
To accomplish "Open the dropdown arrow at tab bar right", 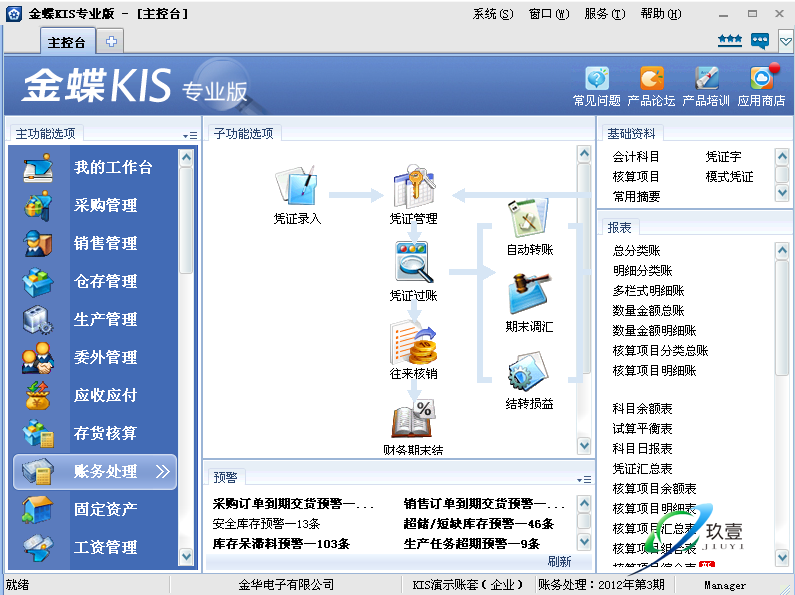I will 786,42.
